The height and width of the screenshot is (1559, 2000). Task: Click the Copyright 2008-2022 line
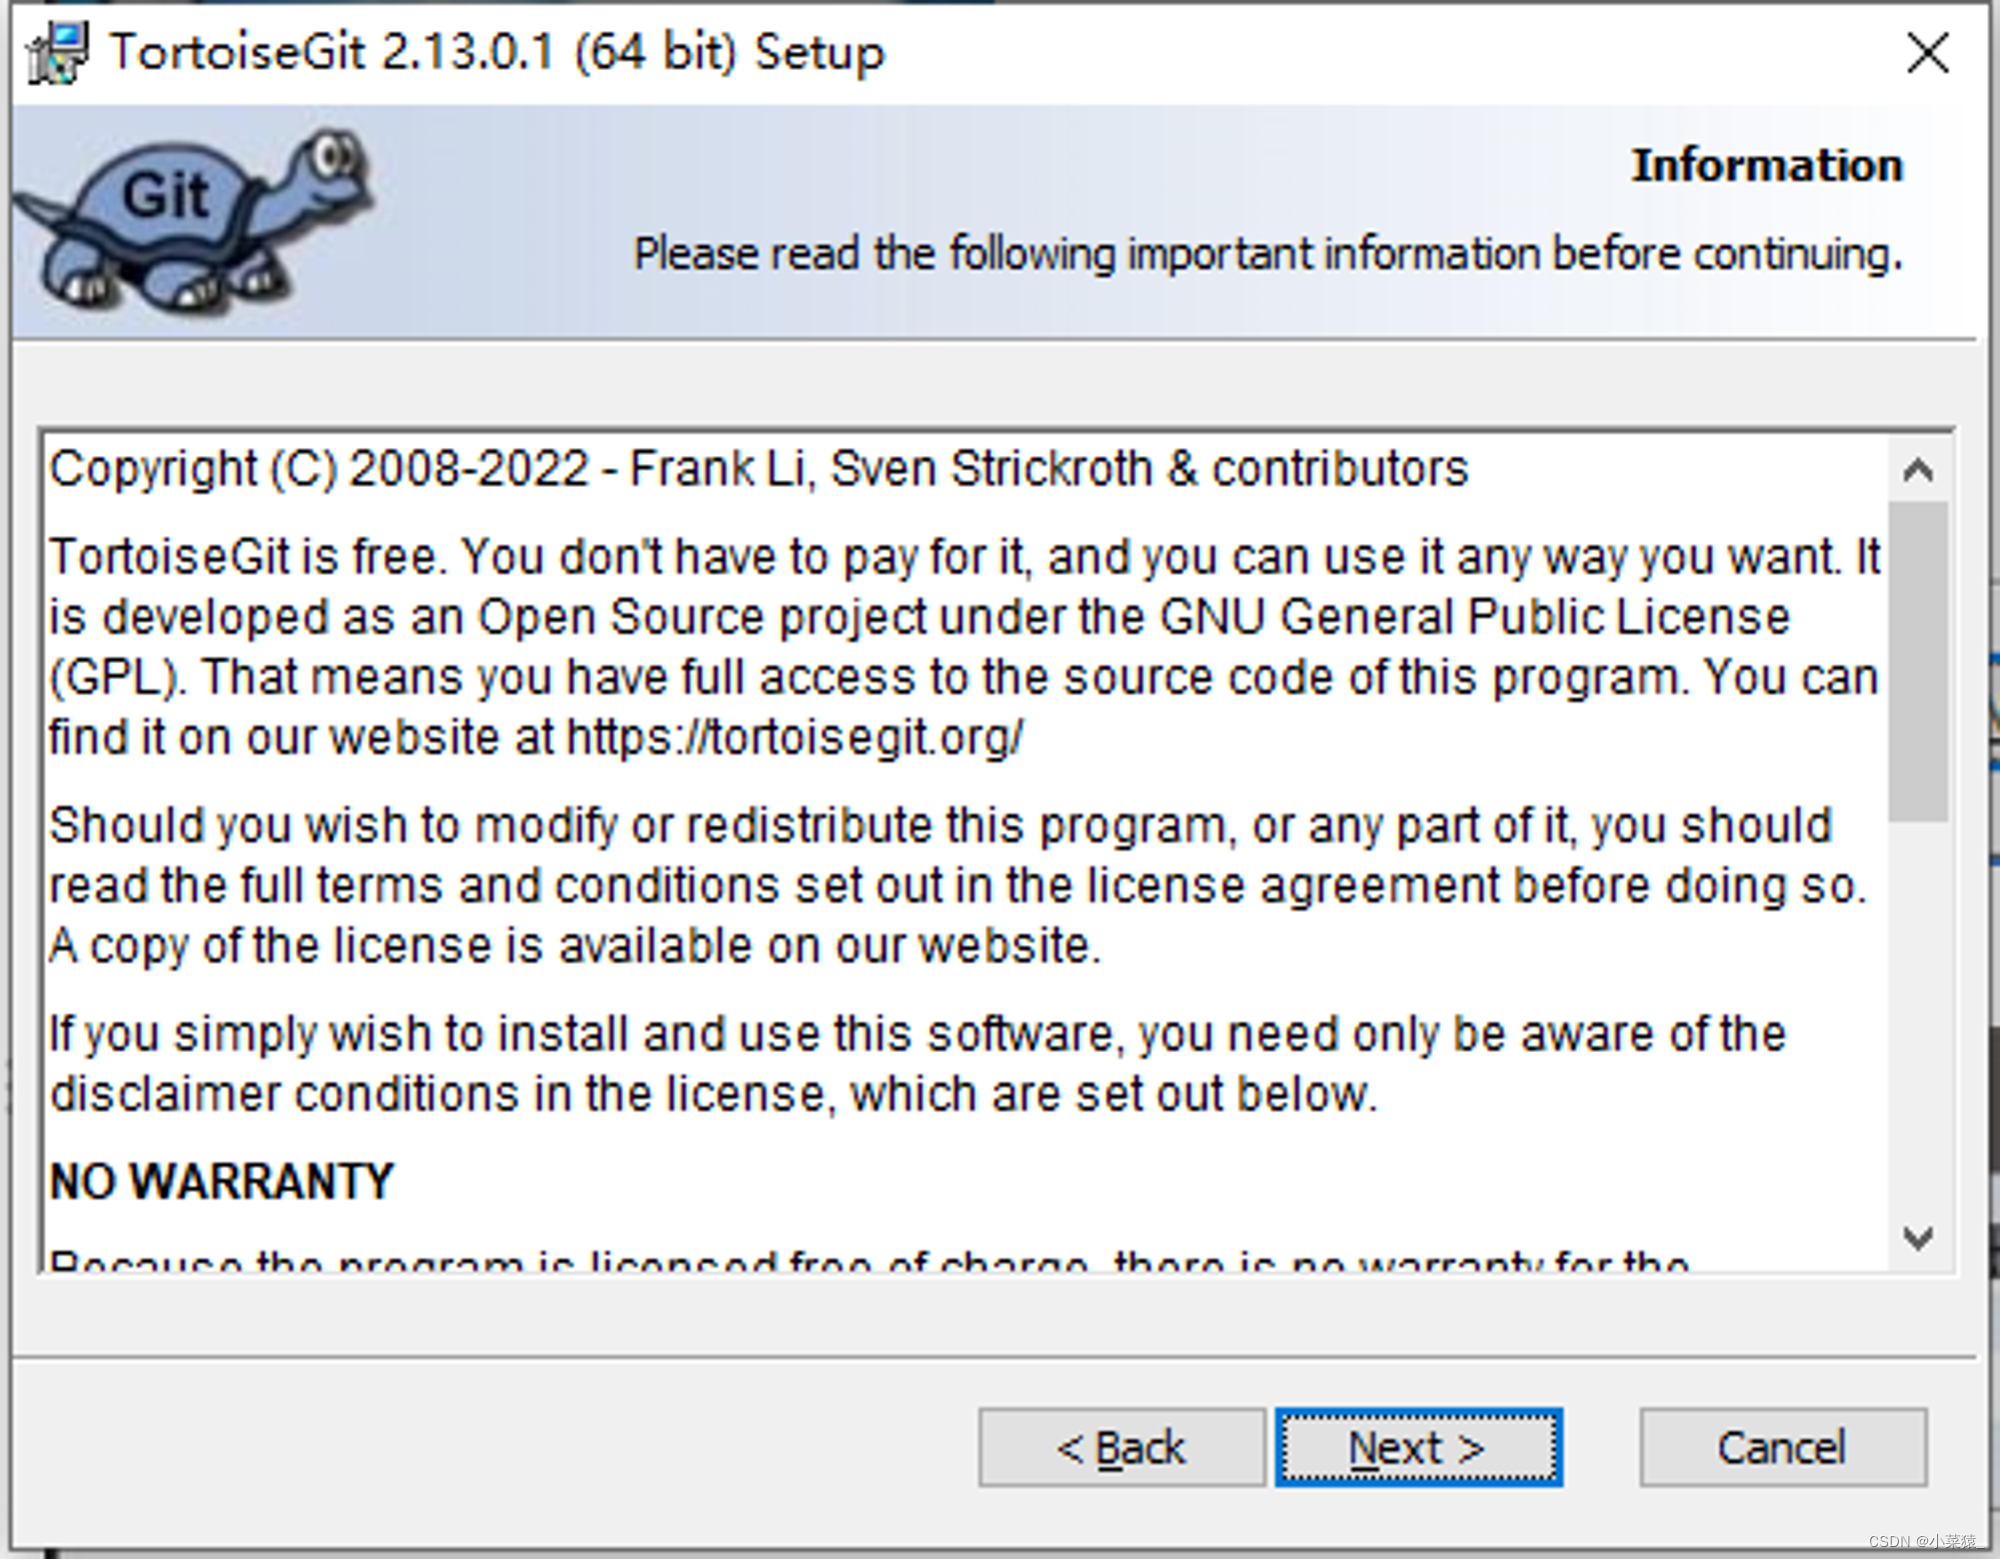point(758,469)
